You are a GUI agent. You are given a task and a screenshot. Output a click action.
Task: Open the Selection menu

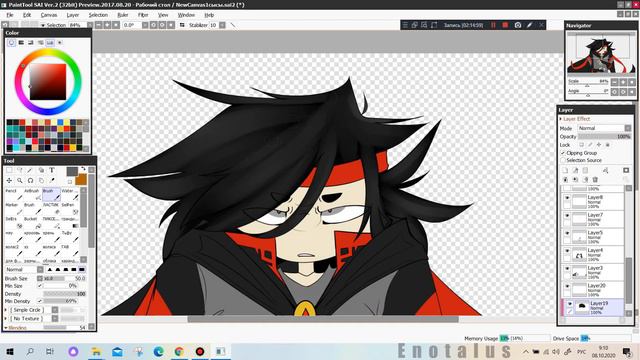pos(98,15)
